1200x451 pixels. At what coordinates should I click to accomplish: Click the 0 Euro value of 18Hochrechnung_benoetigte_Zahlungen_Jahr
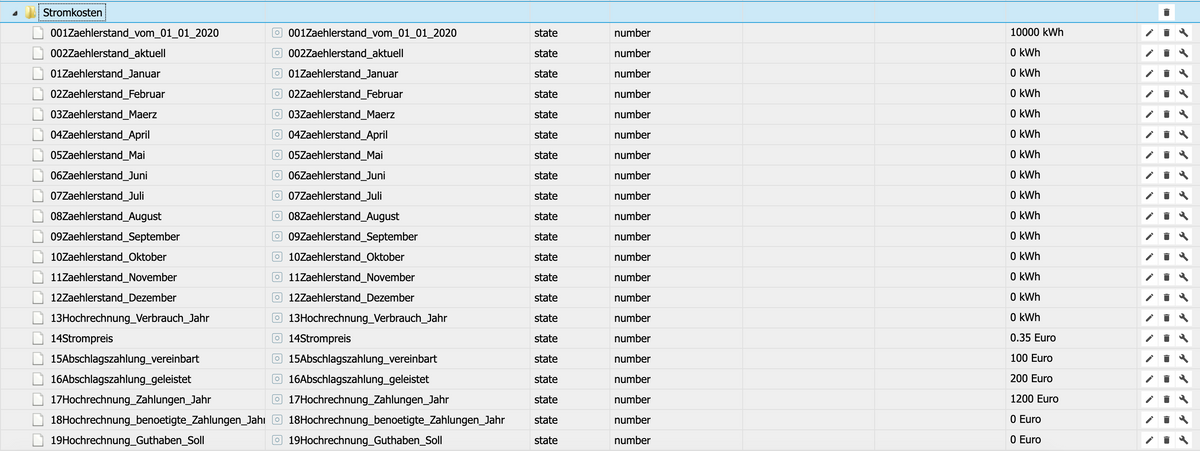[x=1071, y=419]
